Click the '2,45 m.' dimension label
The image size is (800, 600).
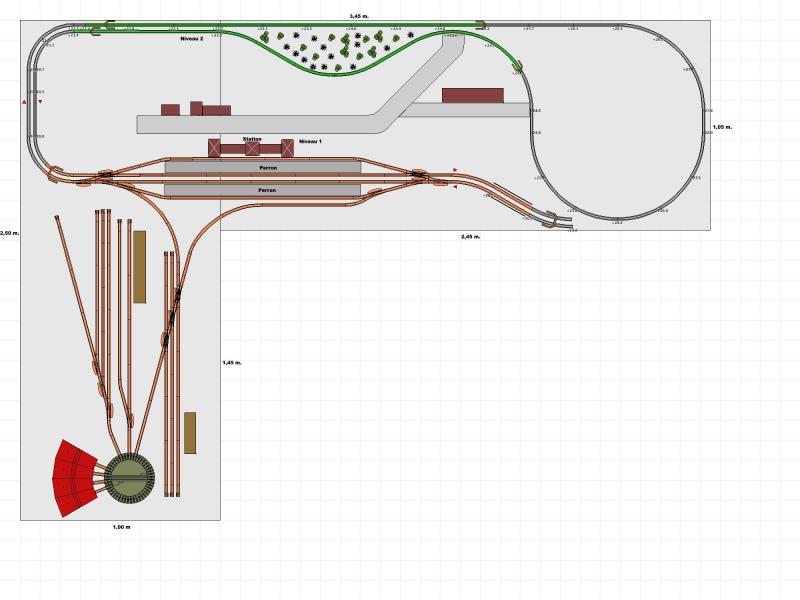[x=470, y=237]
